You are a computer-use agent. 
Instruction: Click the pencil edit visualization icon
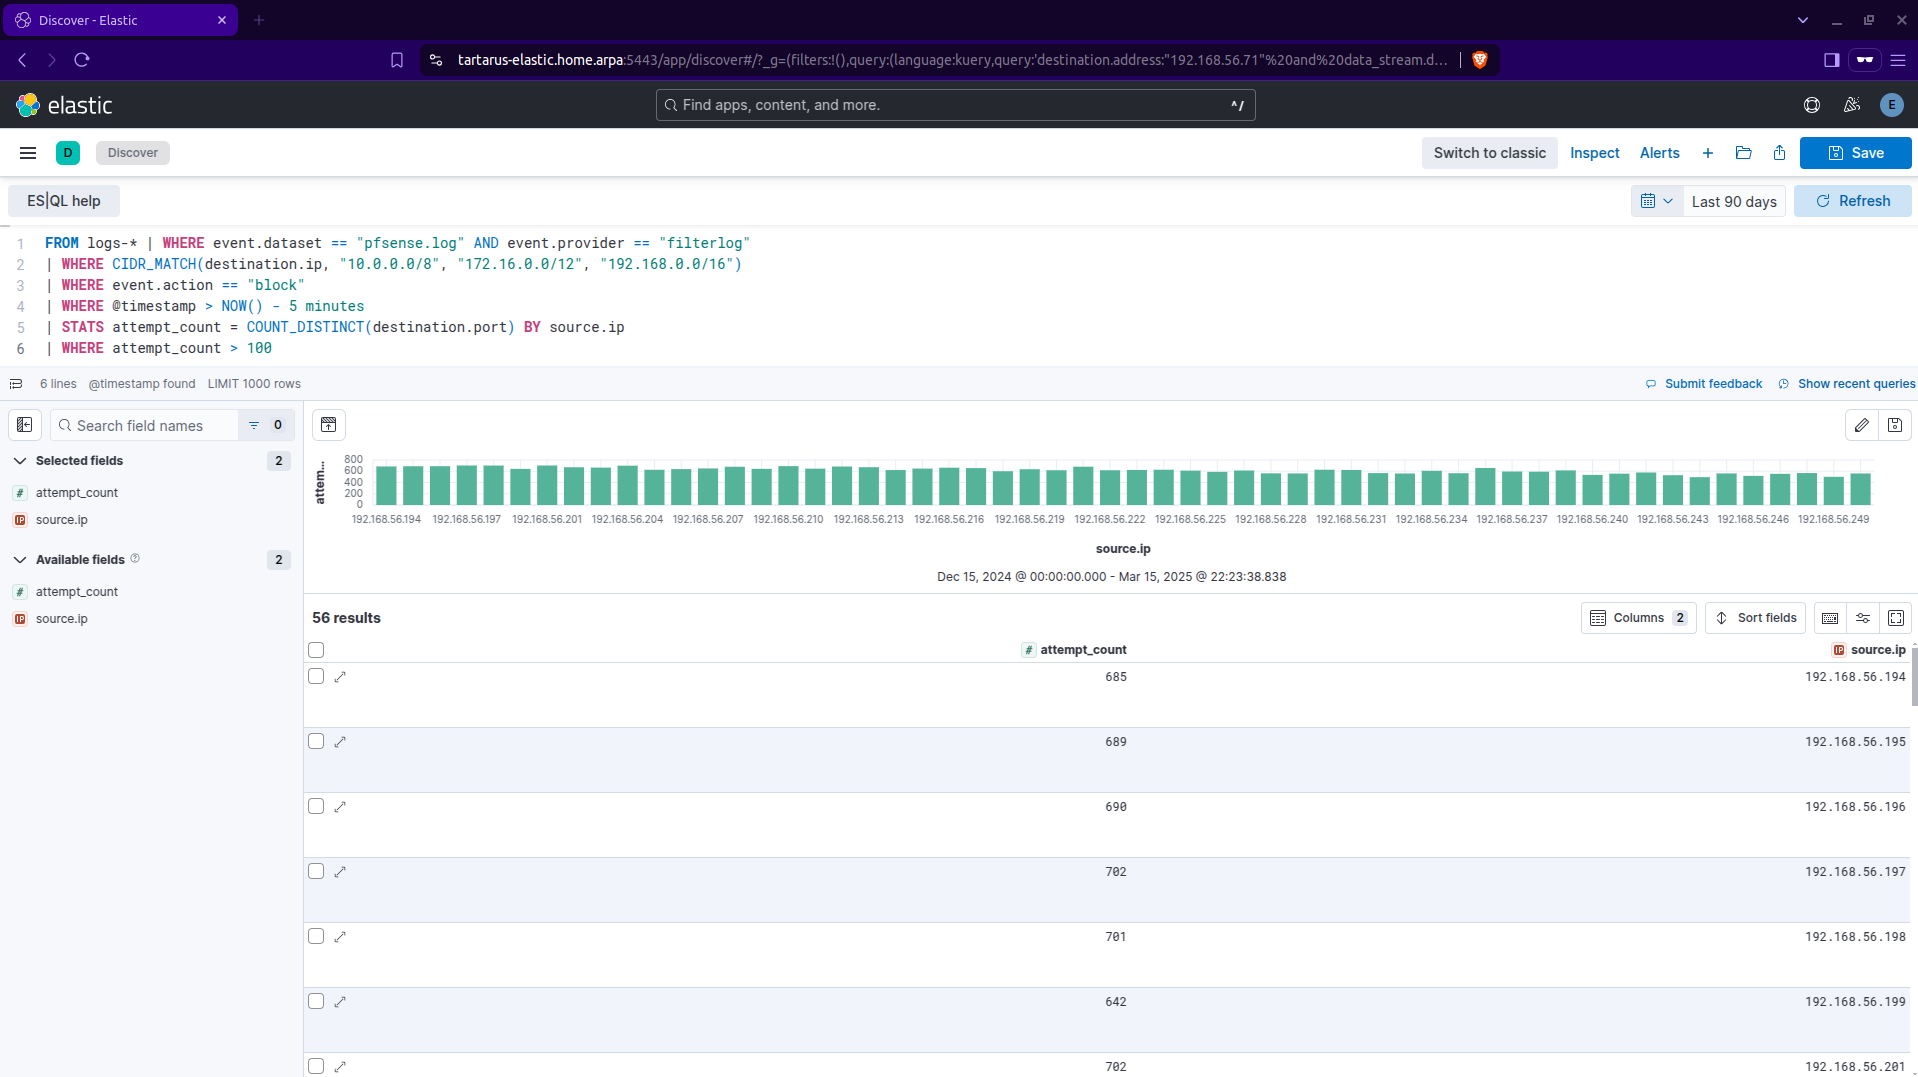point(1861,425)
